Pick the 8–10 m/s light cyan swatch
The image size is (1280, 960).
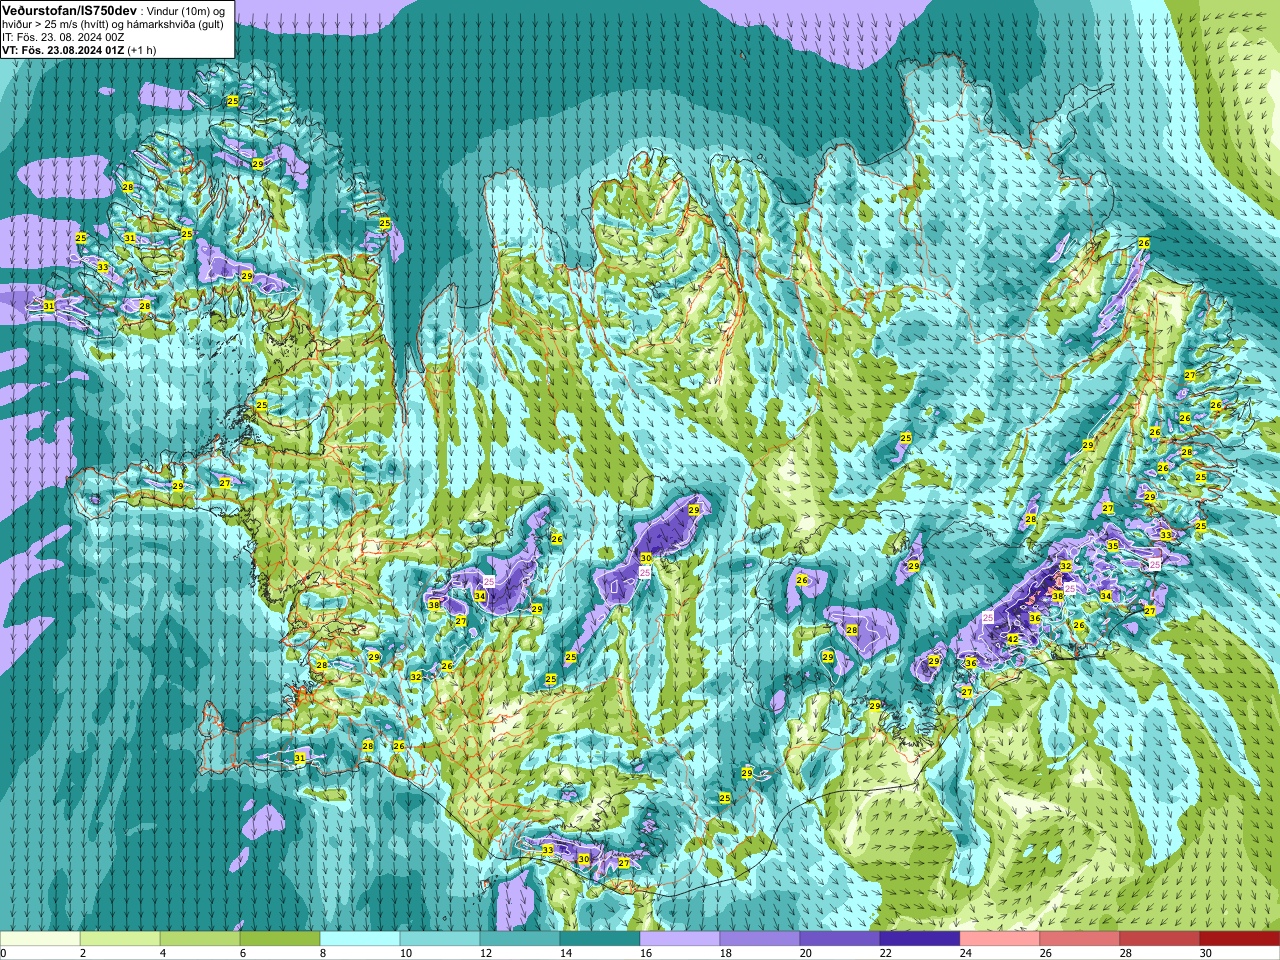coord(360,939)
